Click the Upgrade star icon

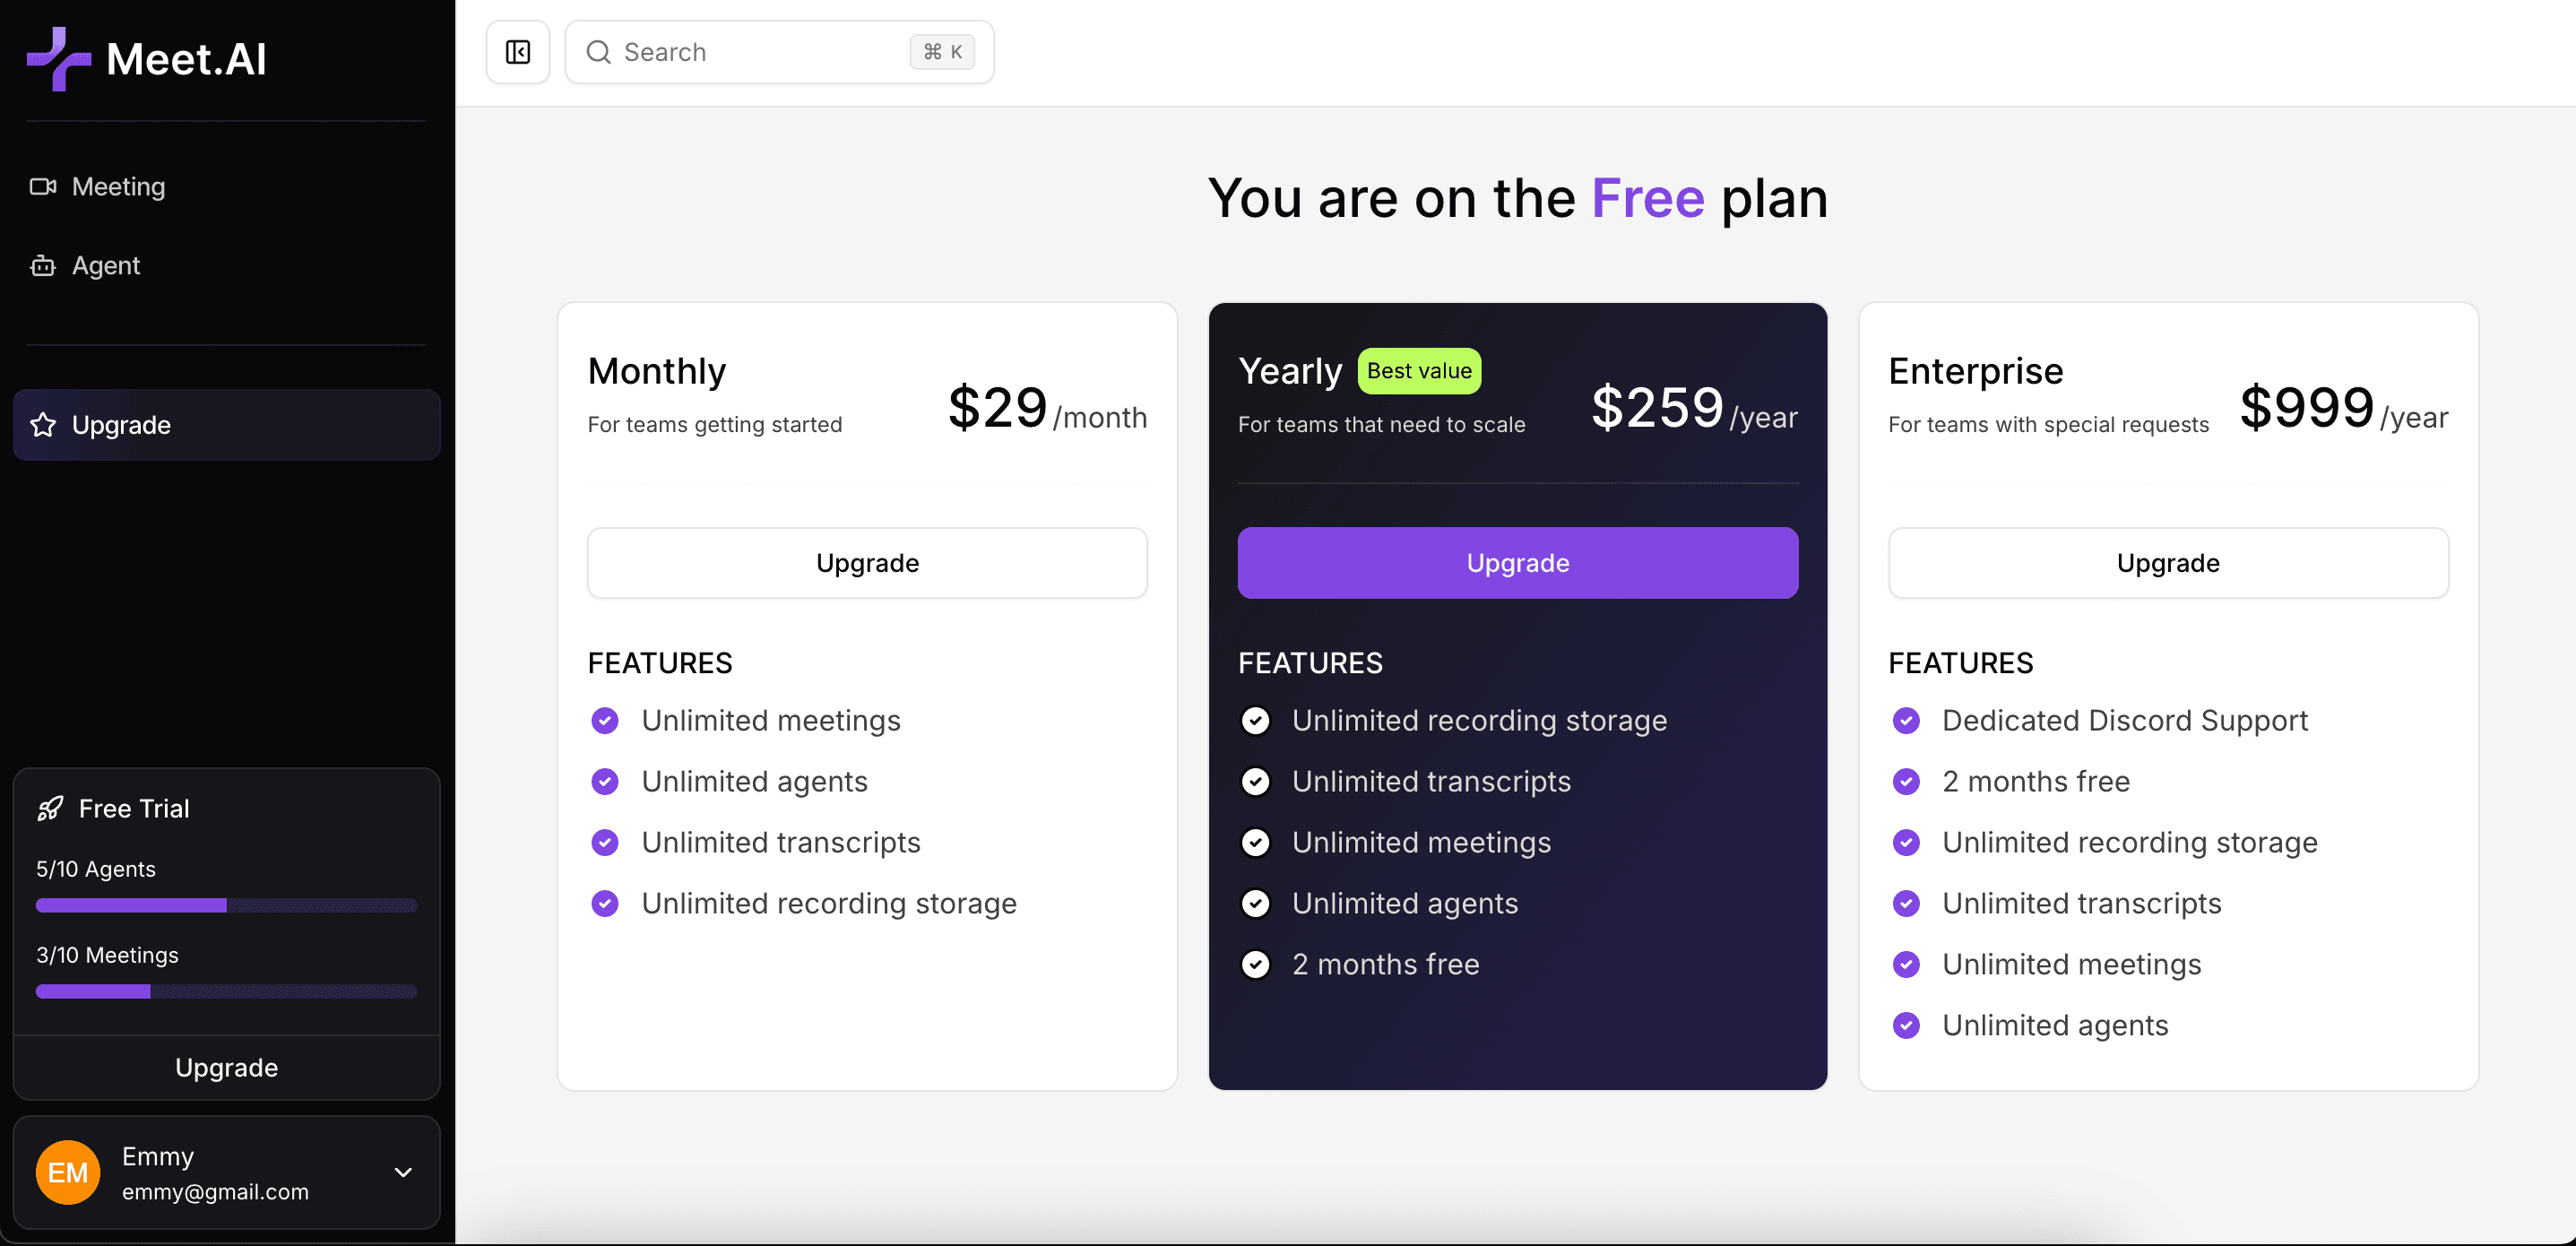tap(43, 425)
